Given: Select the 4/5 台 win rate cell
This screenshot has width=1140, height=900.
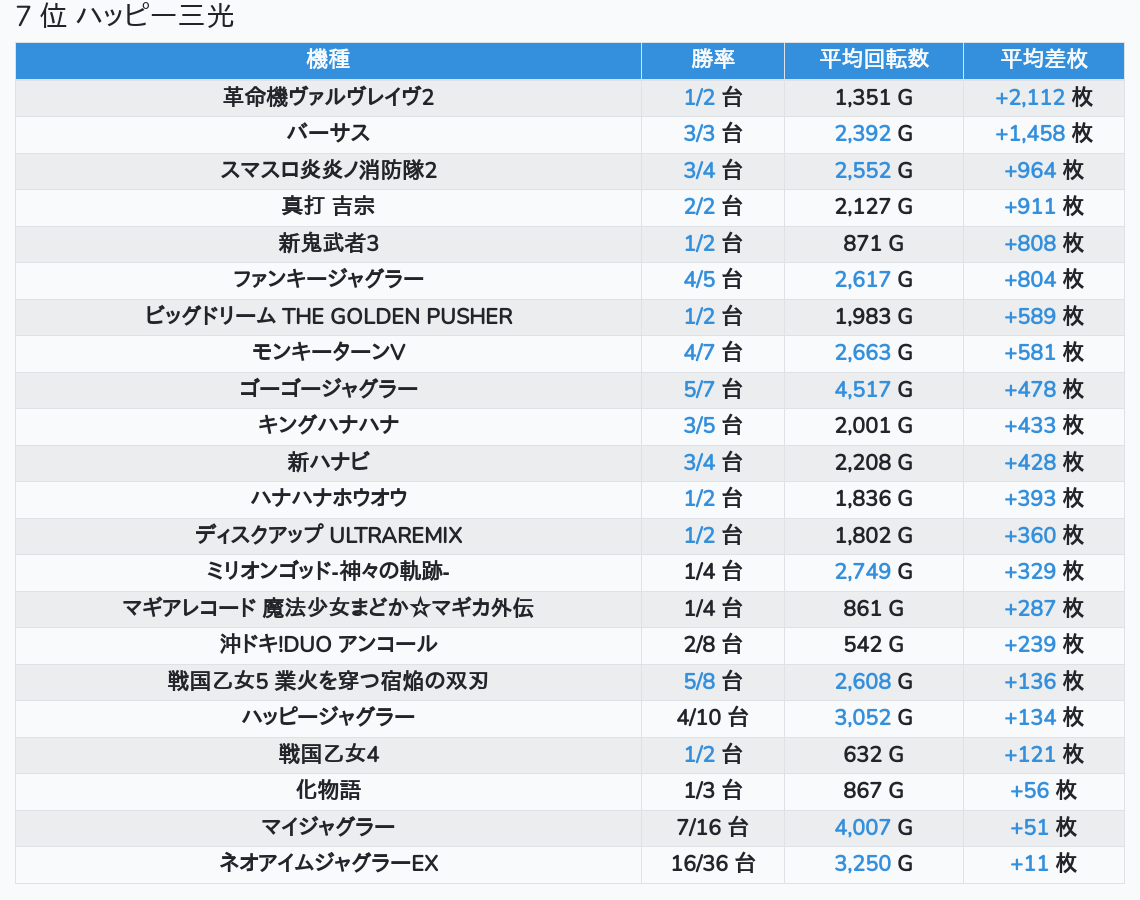Looking at the screenshot, I should point(712,280).
